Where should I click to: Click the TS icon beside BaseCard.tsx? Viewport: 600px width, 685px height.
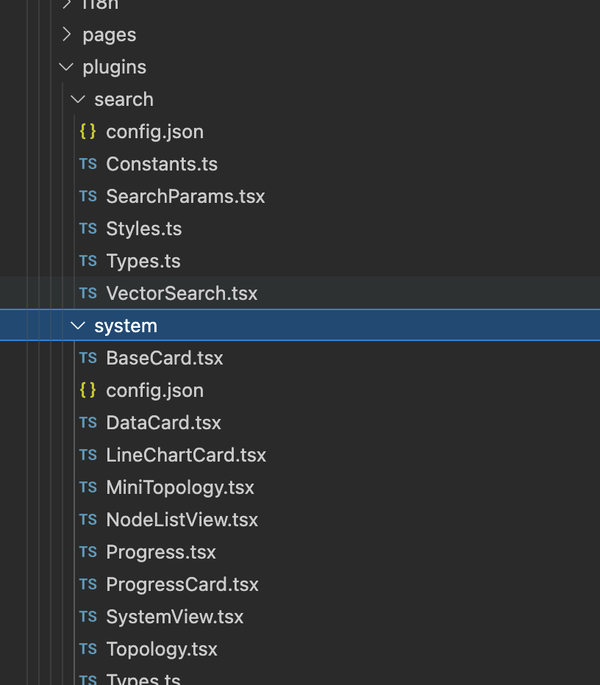tap(88, 358)
